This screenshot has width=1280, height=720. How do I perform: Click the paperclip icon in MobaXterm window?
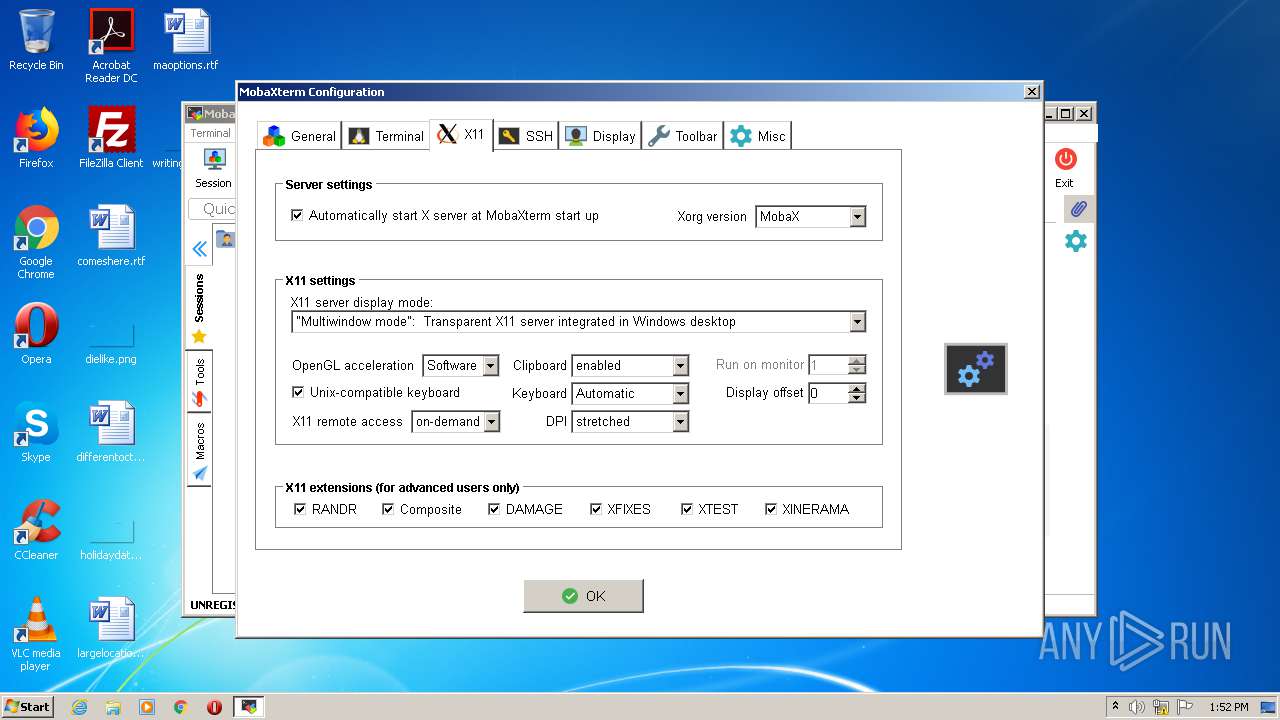click(1077, 209)
